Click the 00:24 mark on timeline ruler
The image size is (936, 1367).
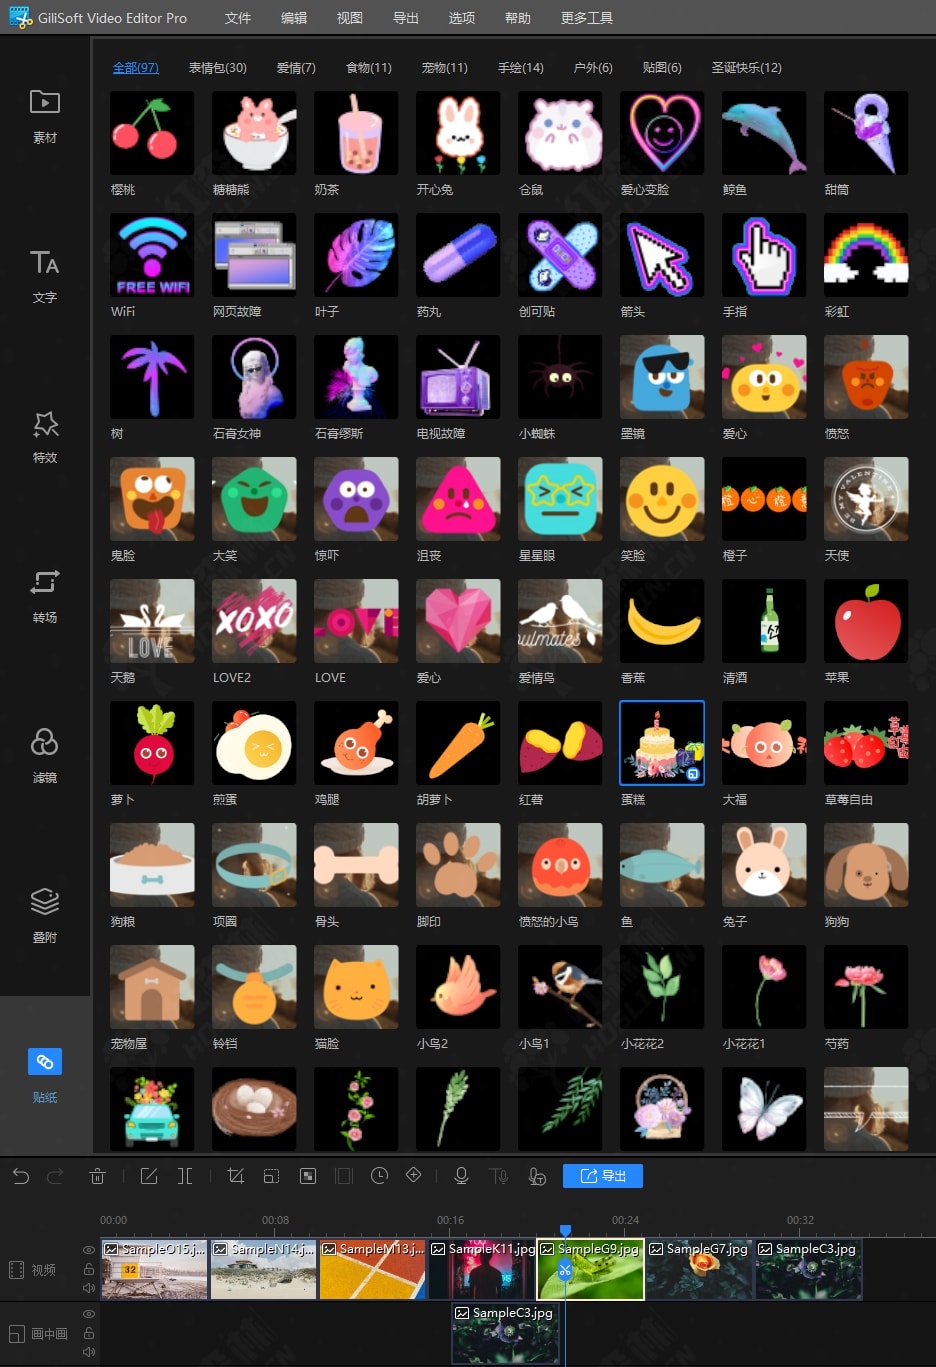tap(625, 1220)
